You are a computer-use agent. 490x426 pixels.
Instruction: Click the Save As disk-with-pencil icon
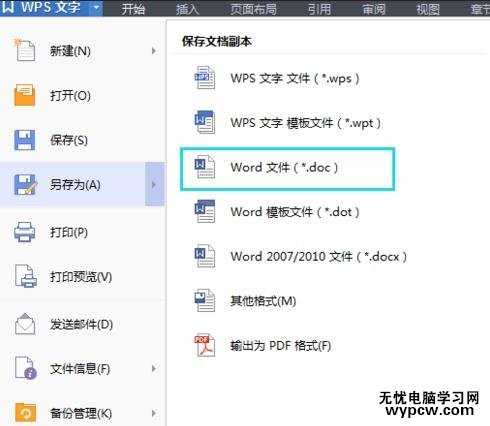click(25, 184)
